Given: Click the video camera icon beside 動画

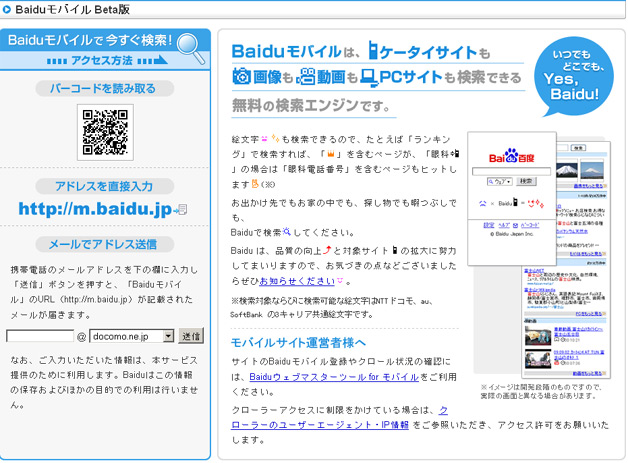Looking at the screenshot, I should tap(308, 76).
